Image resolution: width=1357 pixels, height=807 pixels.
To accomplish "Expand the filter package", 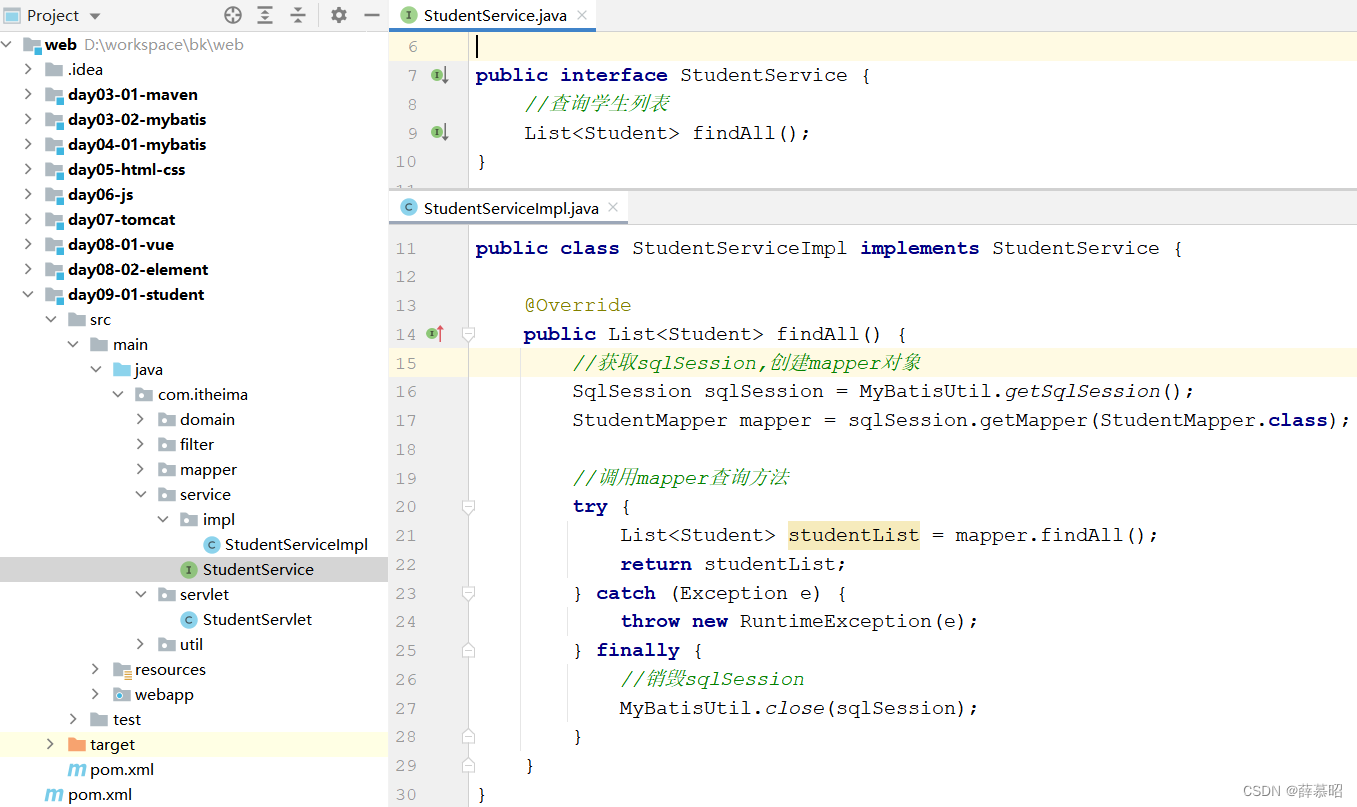I will (141, 444).
